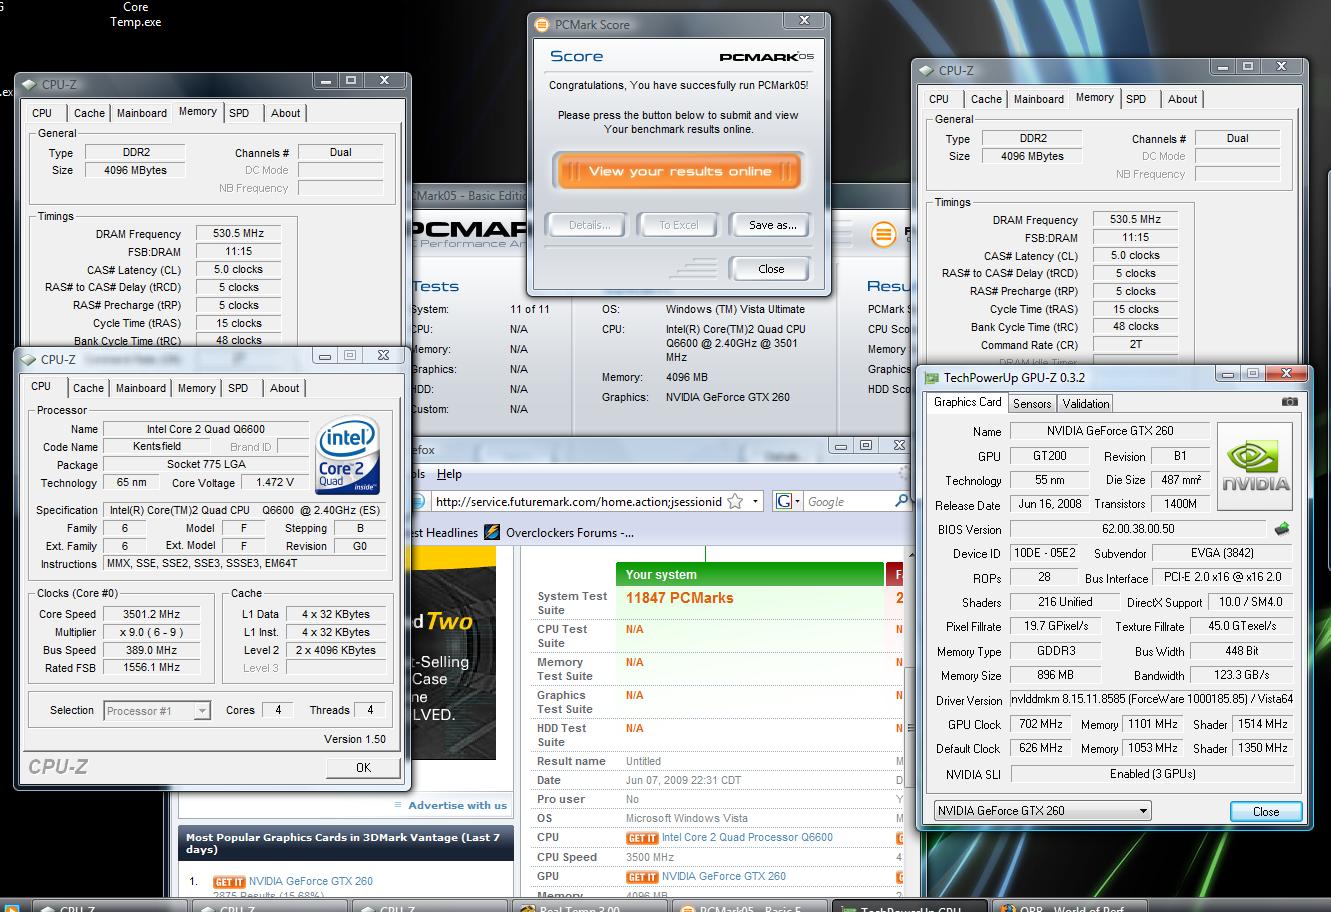
Task: Click GET IT badge in Most Popular list
Action: [229, 882]
